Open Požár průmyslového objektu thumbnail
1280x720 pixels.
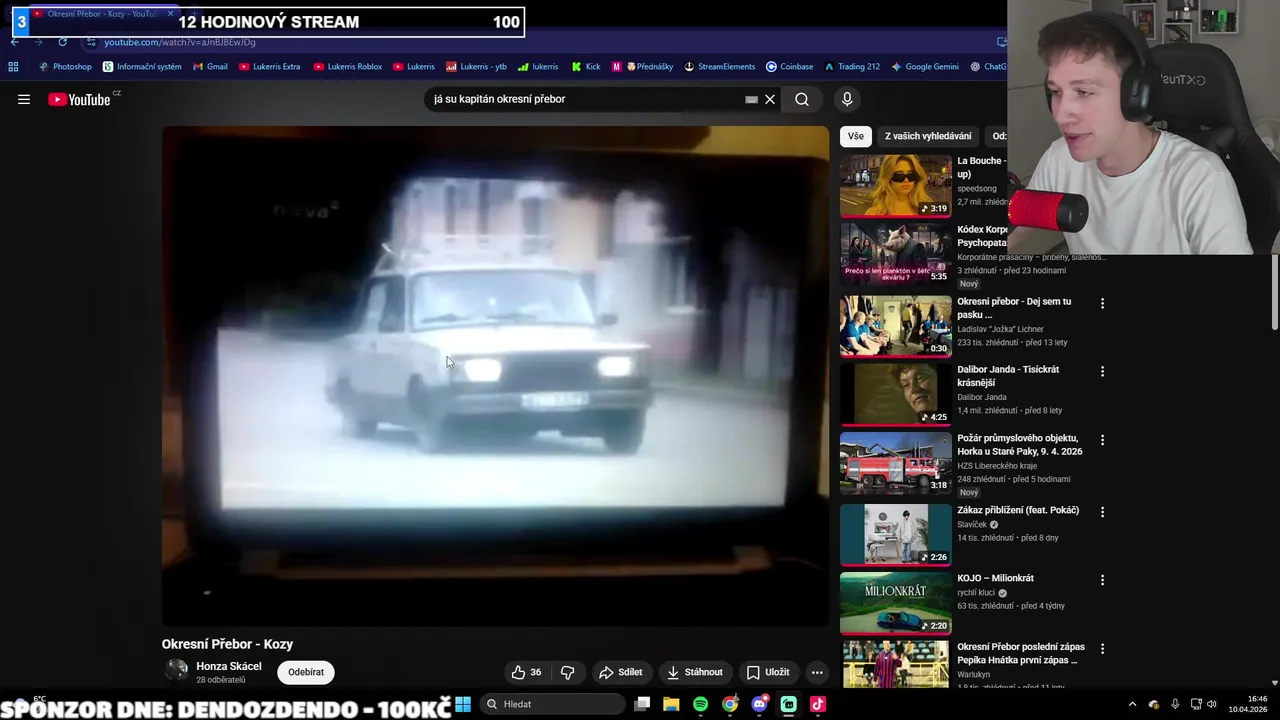click(x=896, y=463)
